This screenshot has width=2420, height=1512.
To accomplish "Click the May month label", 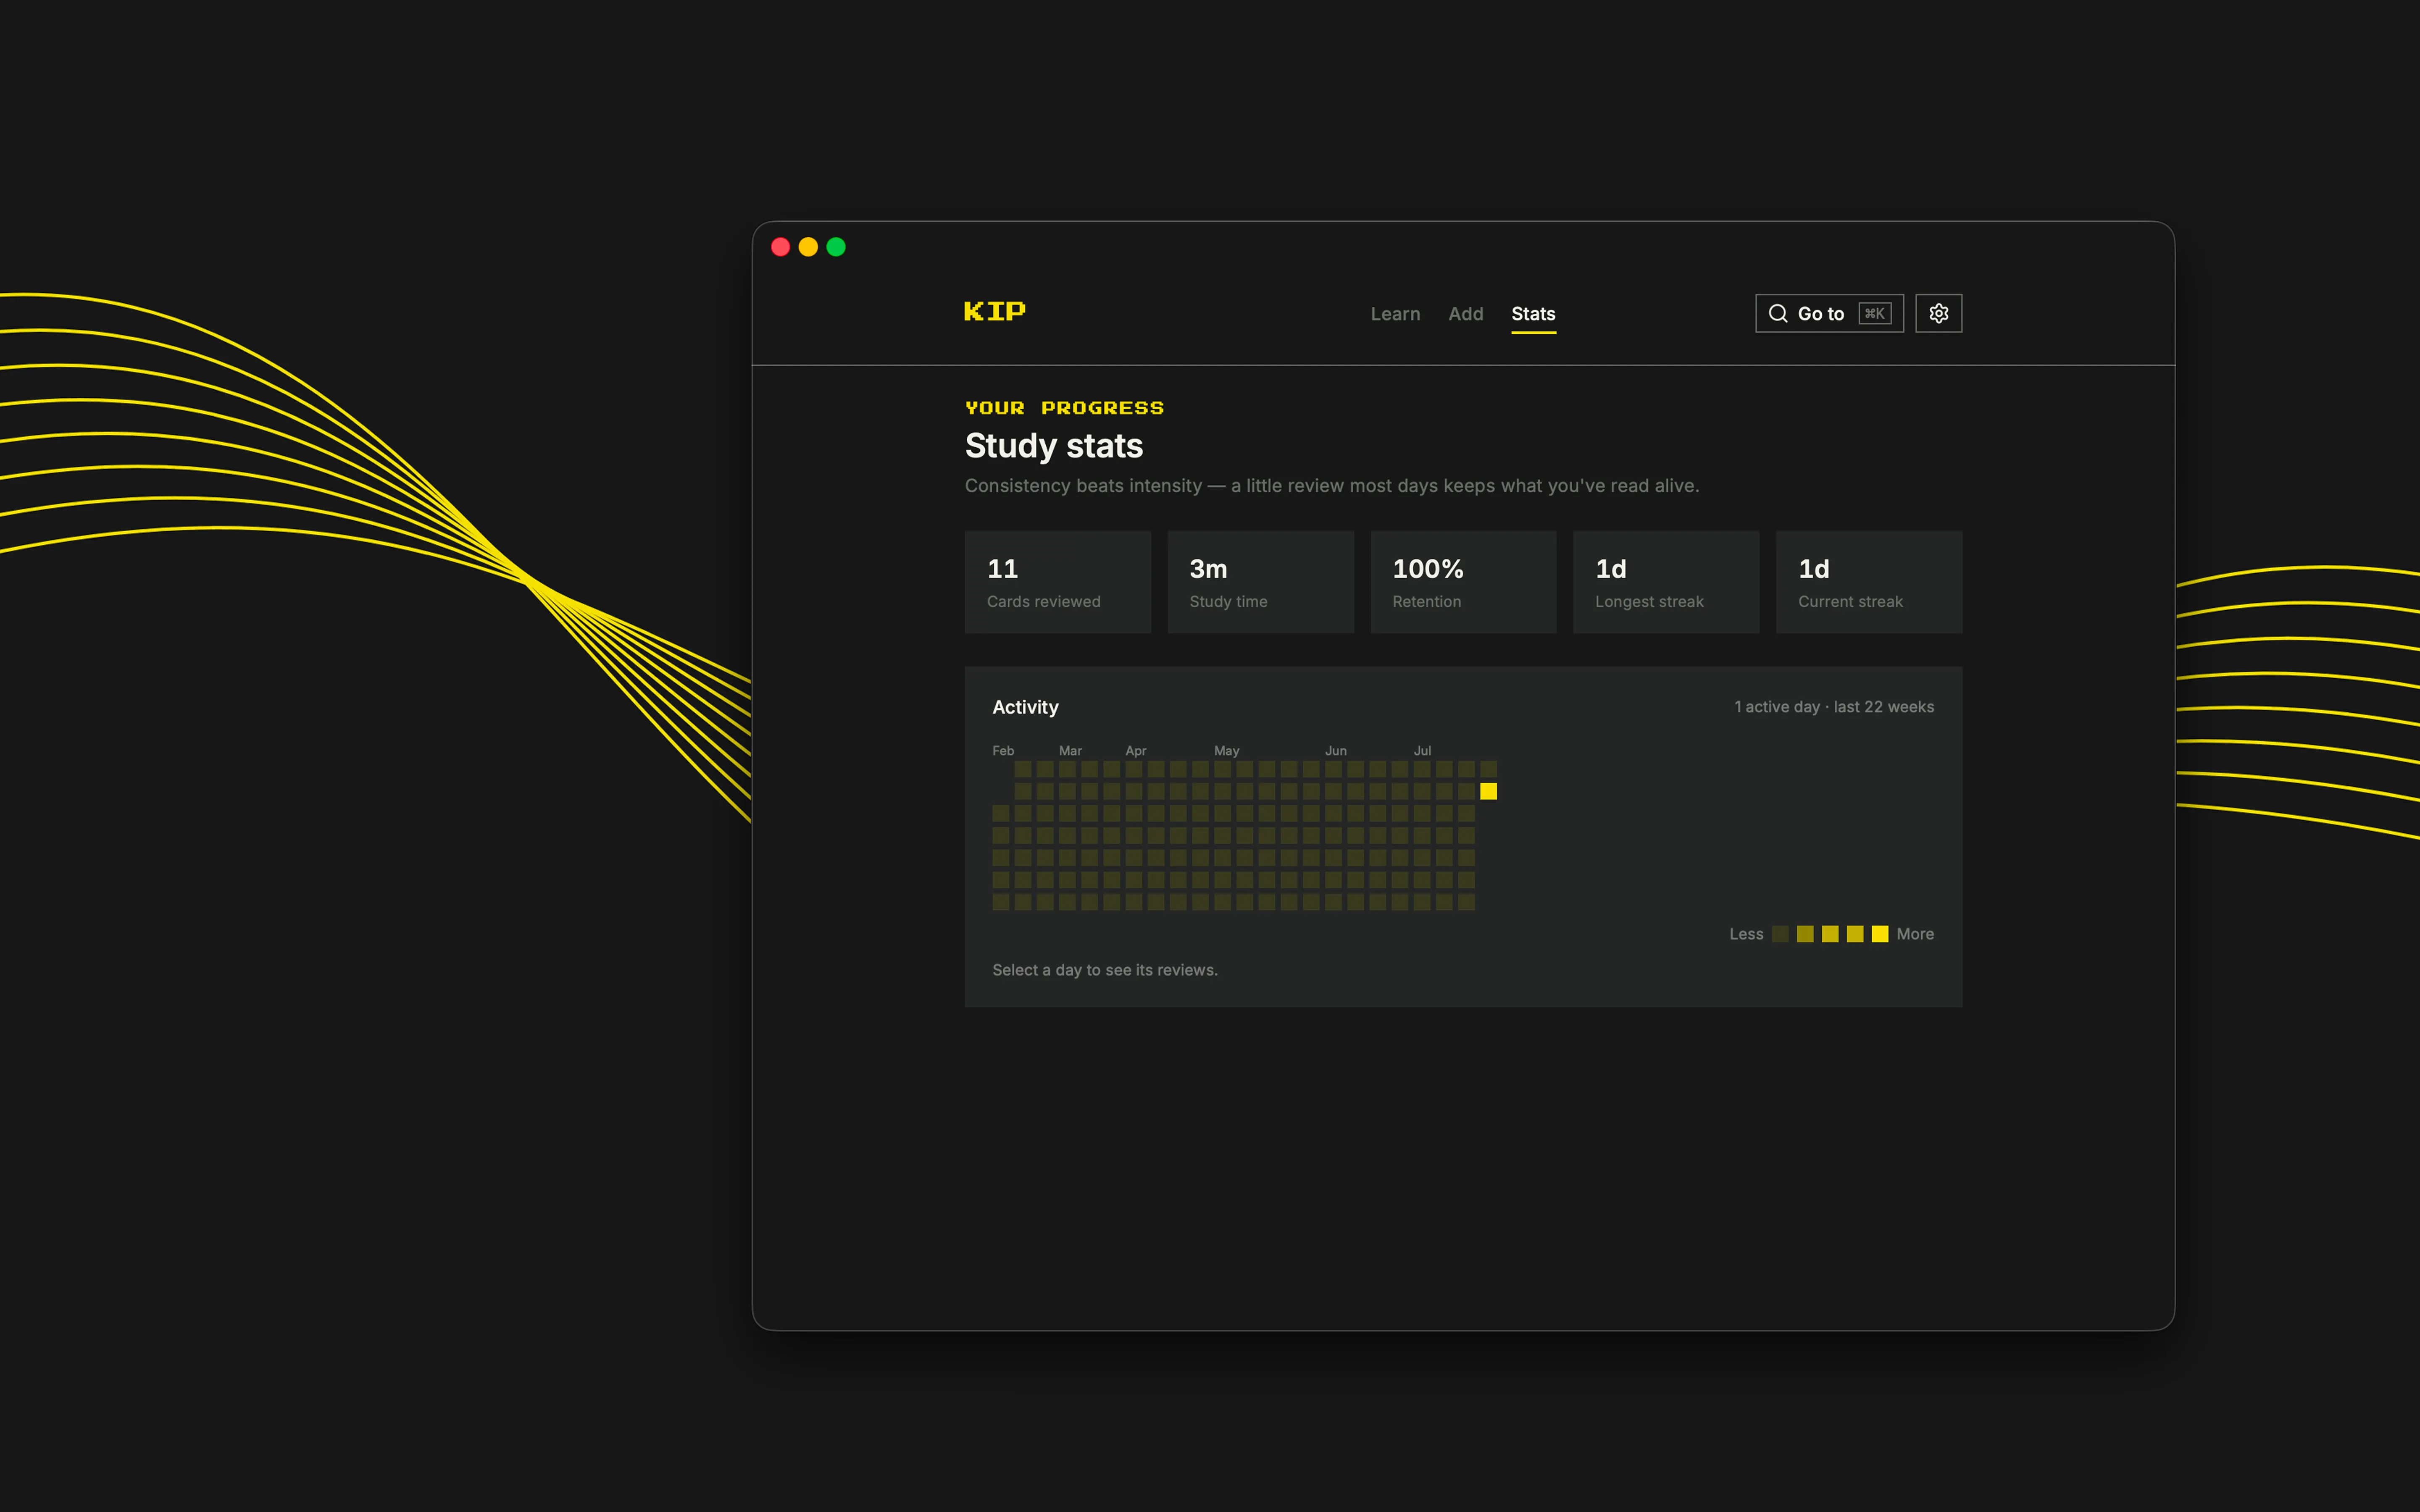I will click(x=1226, y=751).
